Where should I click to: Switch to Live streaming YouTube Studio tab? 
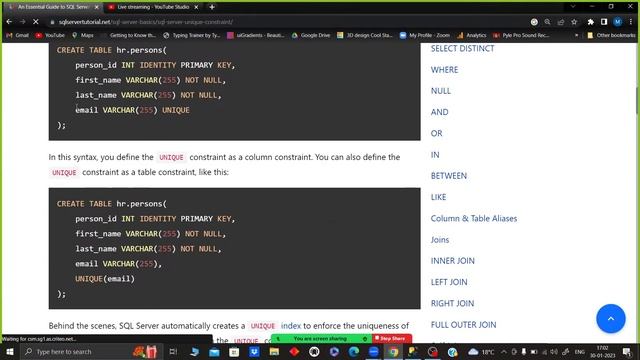coord(153,7)
